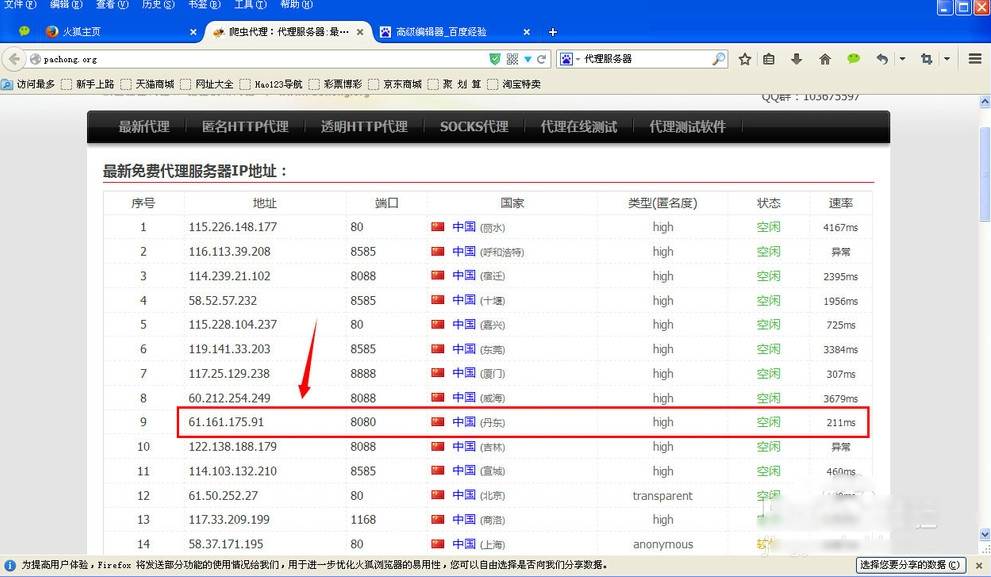Click the home button in the toolbar

(825, 59)
